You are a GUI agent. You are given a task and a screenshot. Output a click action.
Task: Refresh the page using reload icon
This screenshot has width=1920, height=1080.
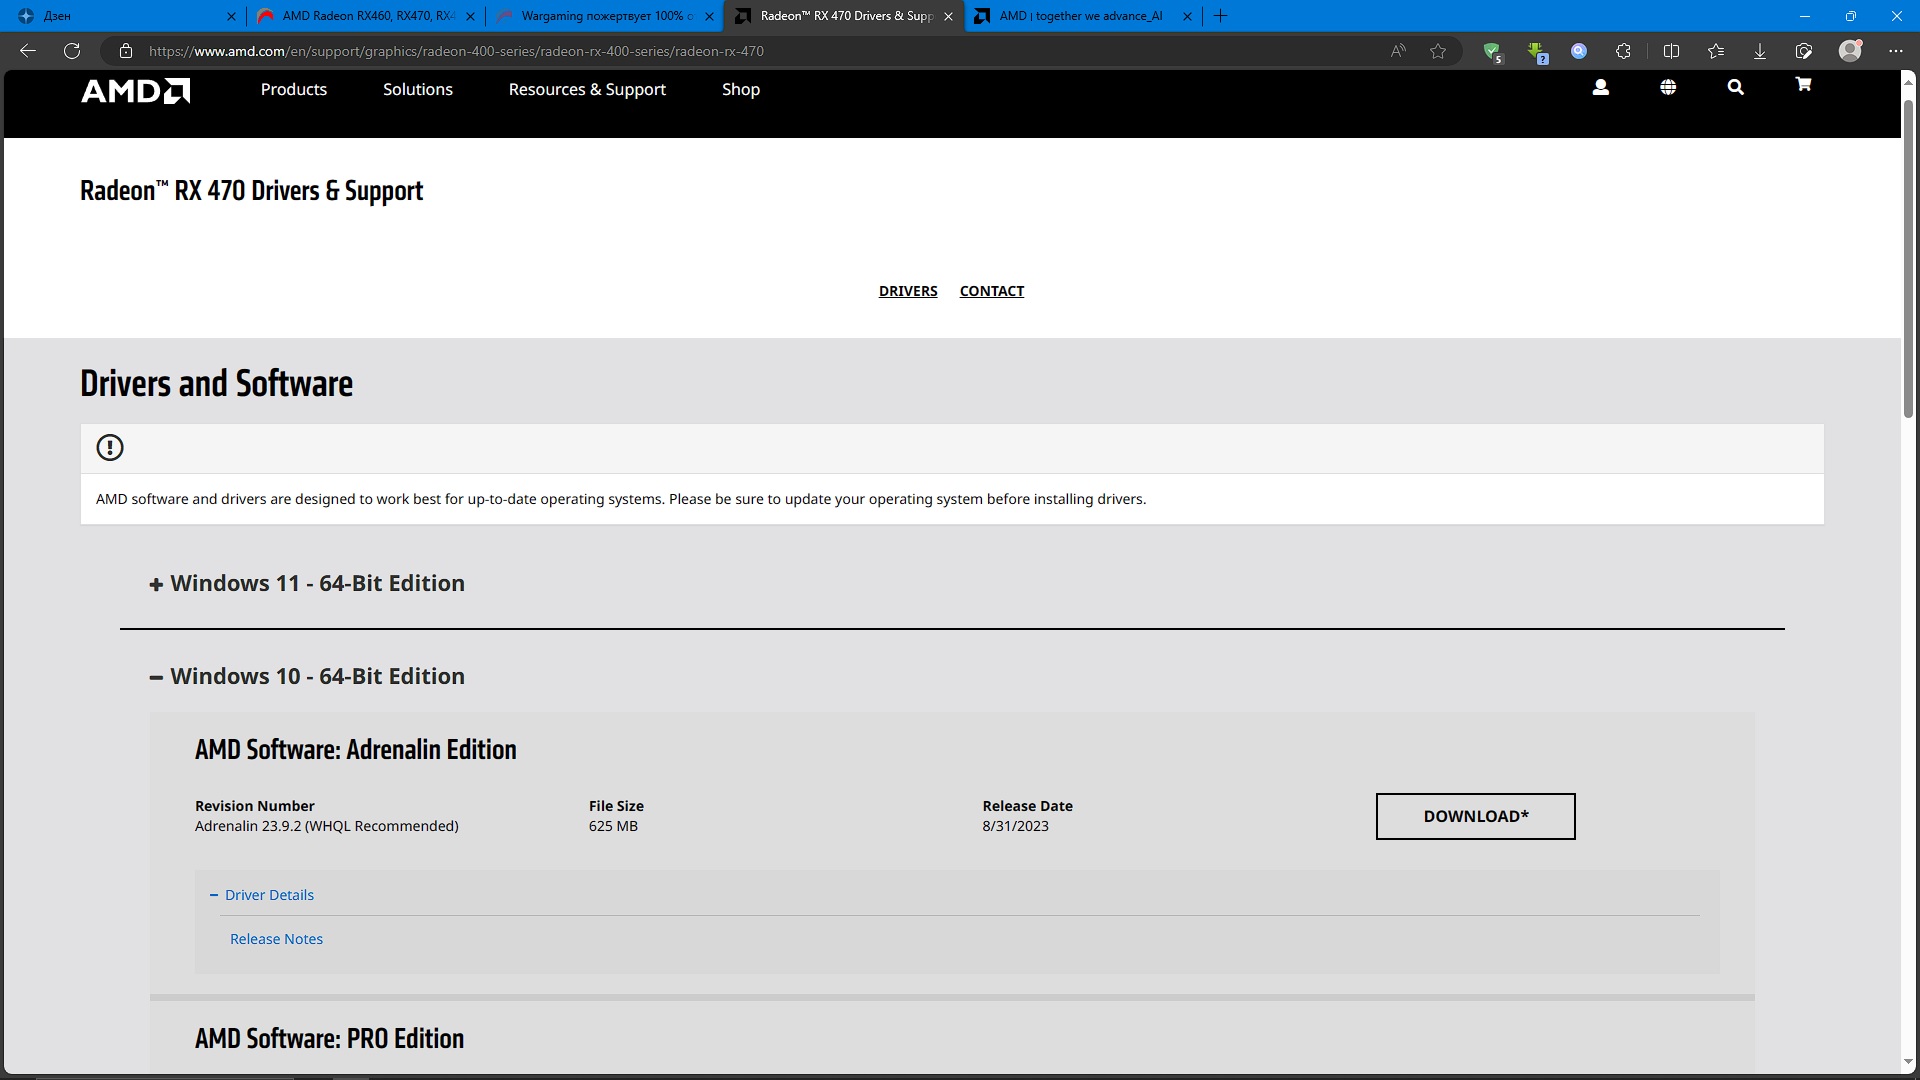72,51
